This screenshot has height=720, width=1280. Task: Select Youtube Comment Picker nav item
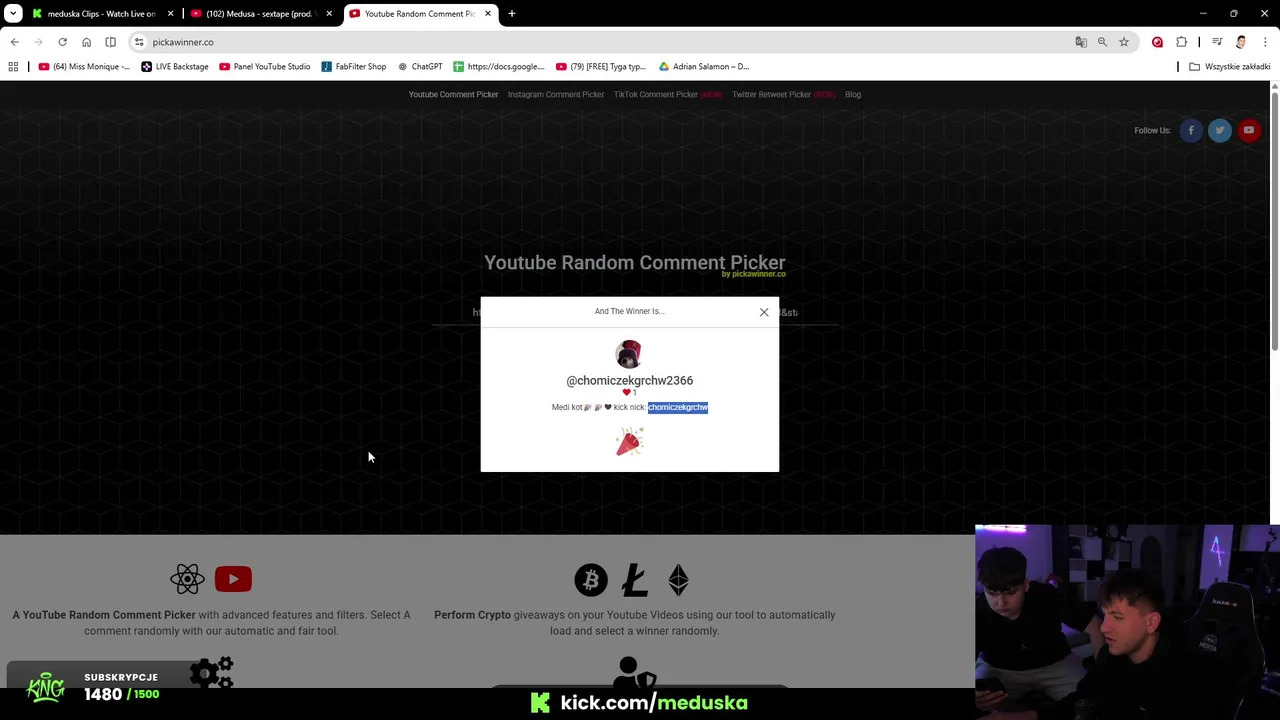pyautogui.click(x=453, y=95)
